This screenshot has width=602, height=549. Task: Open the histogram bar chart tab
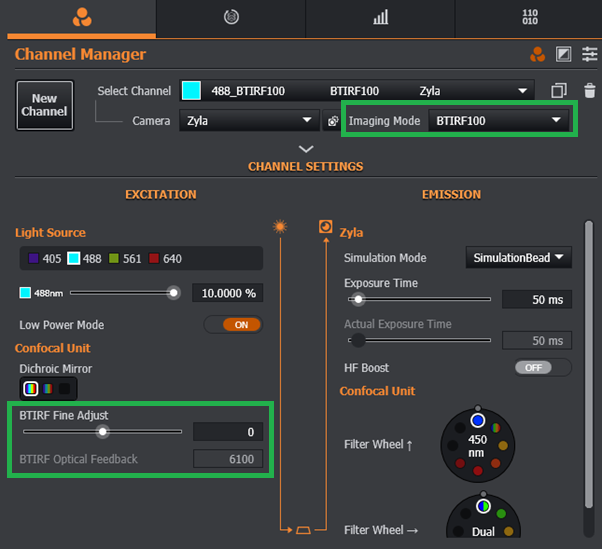tap(380, 17)
